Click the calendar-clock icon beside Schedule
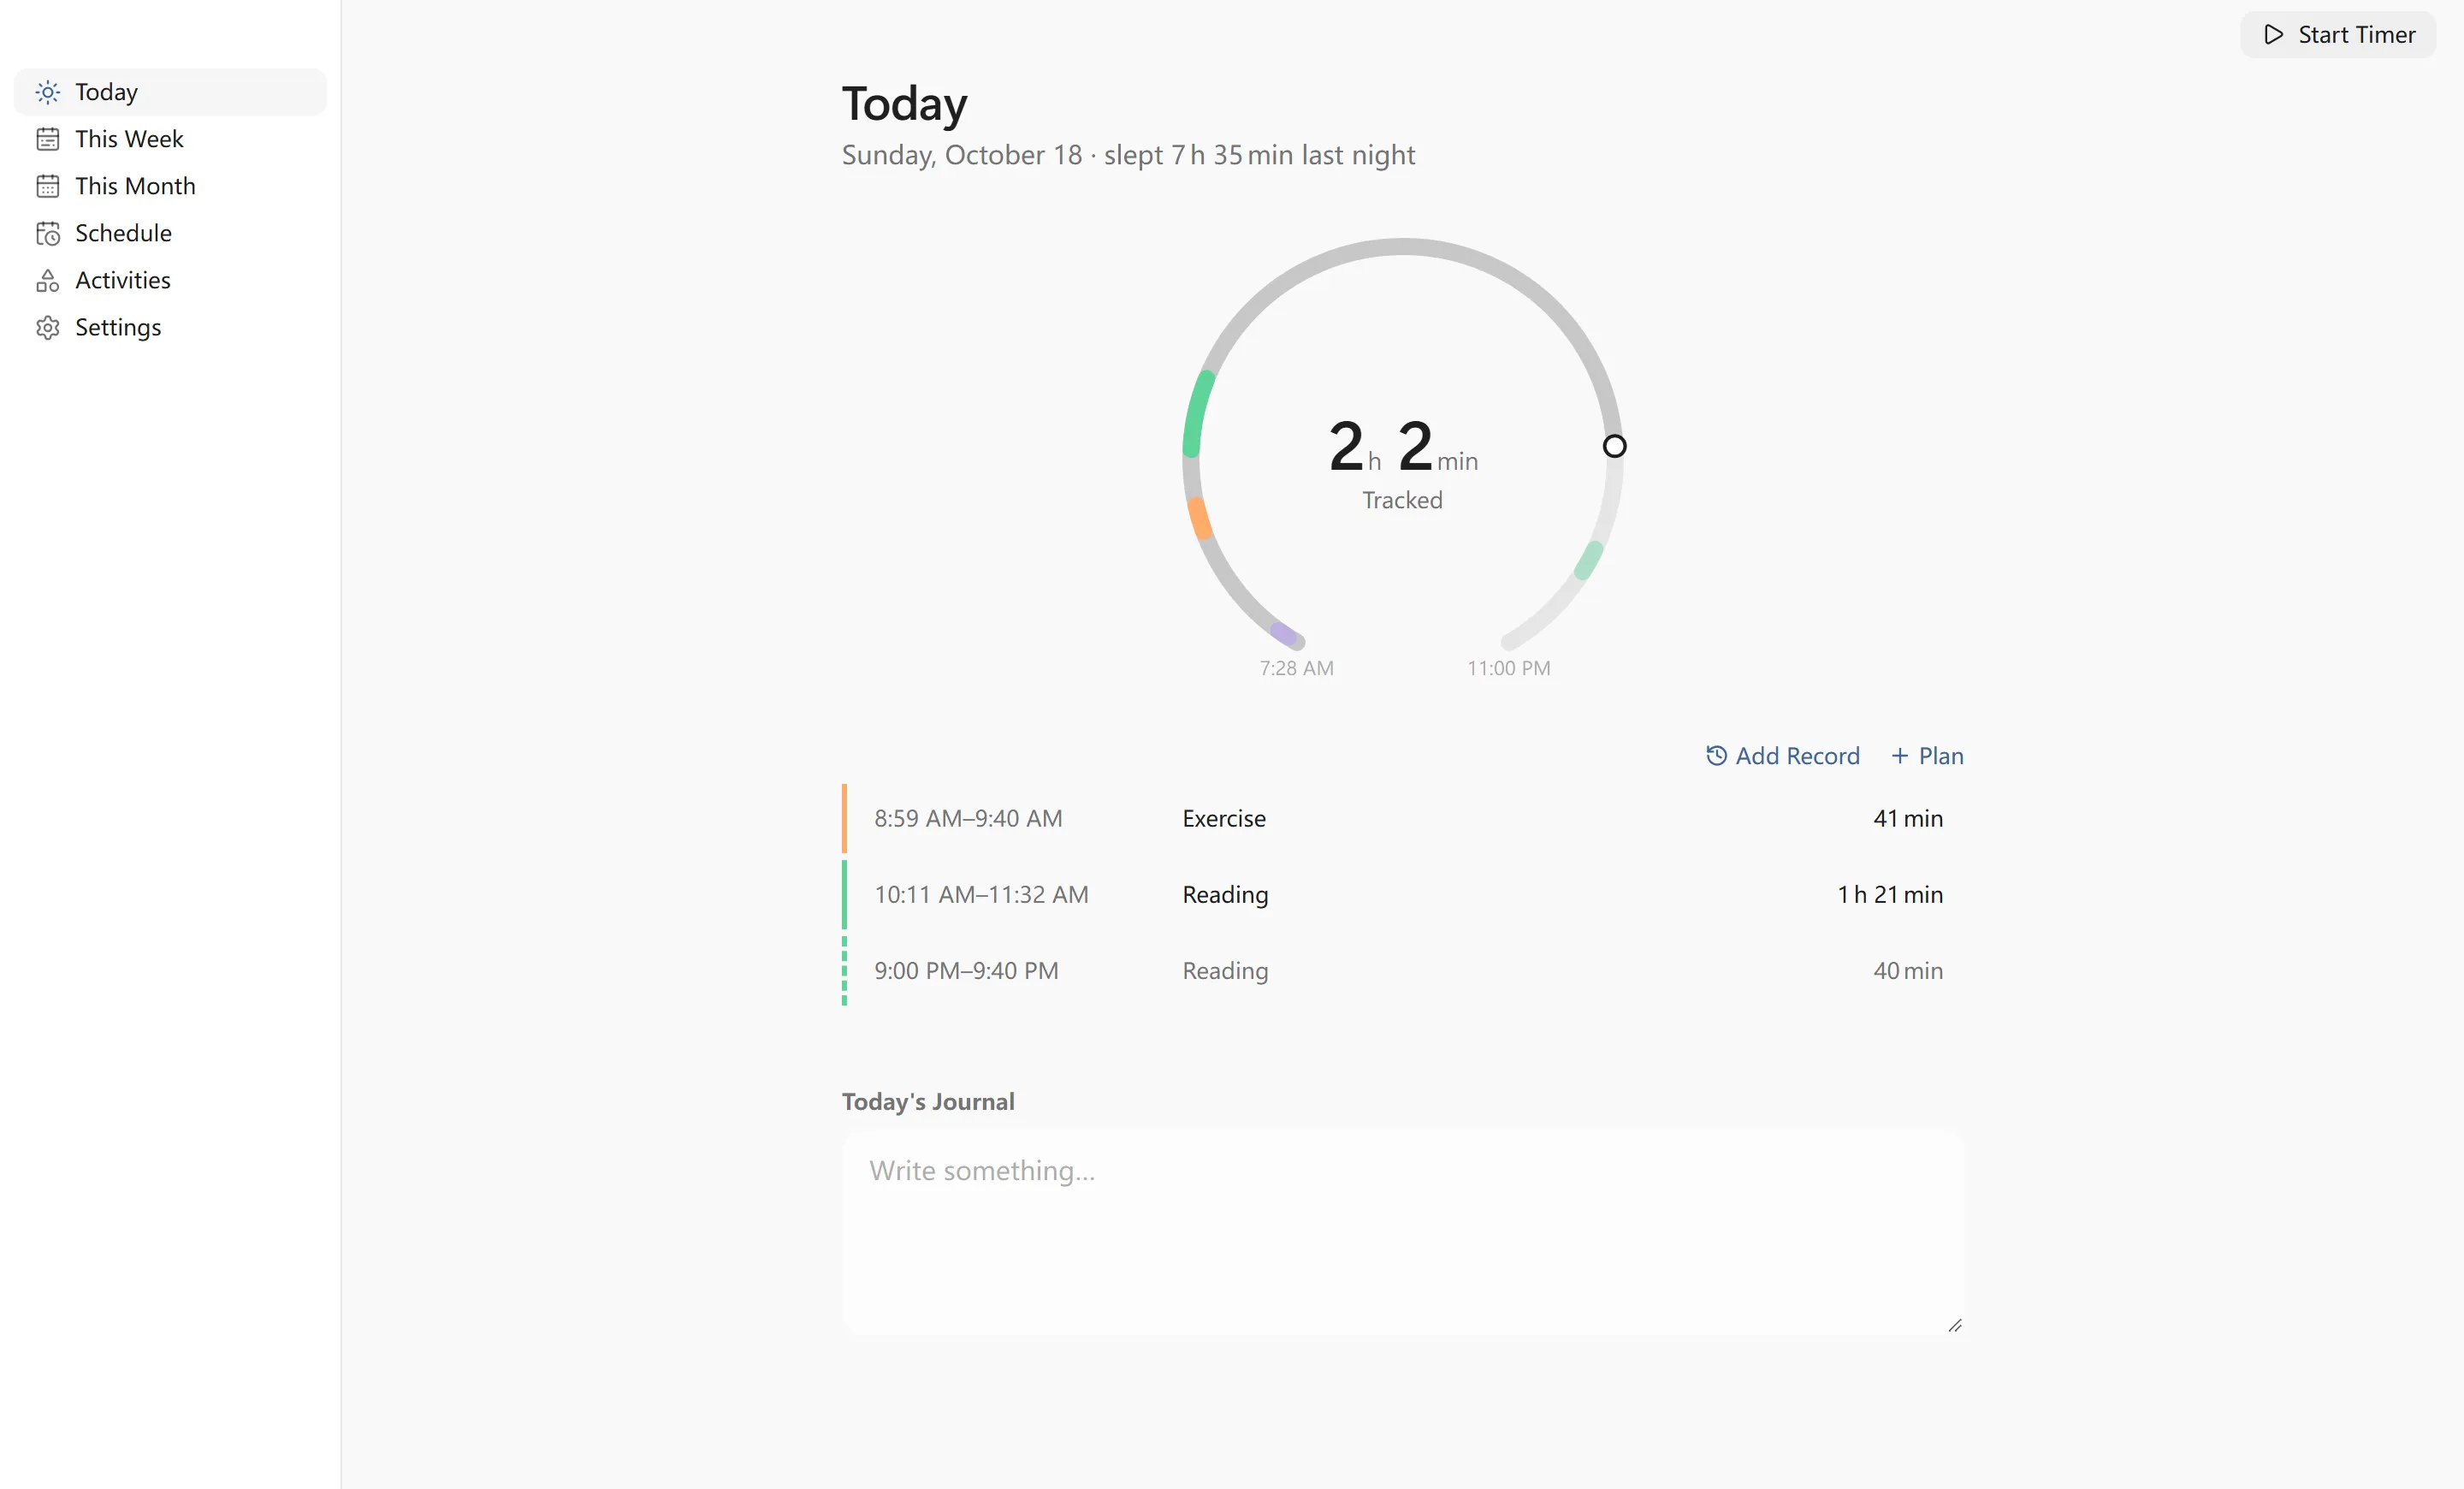This screenshot has height=1489, width=2464. click(47, 233)
